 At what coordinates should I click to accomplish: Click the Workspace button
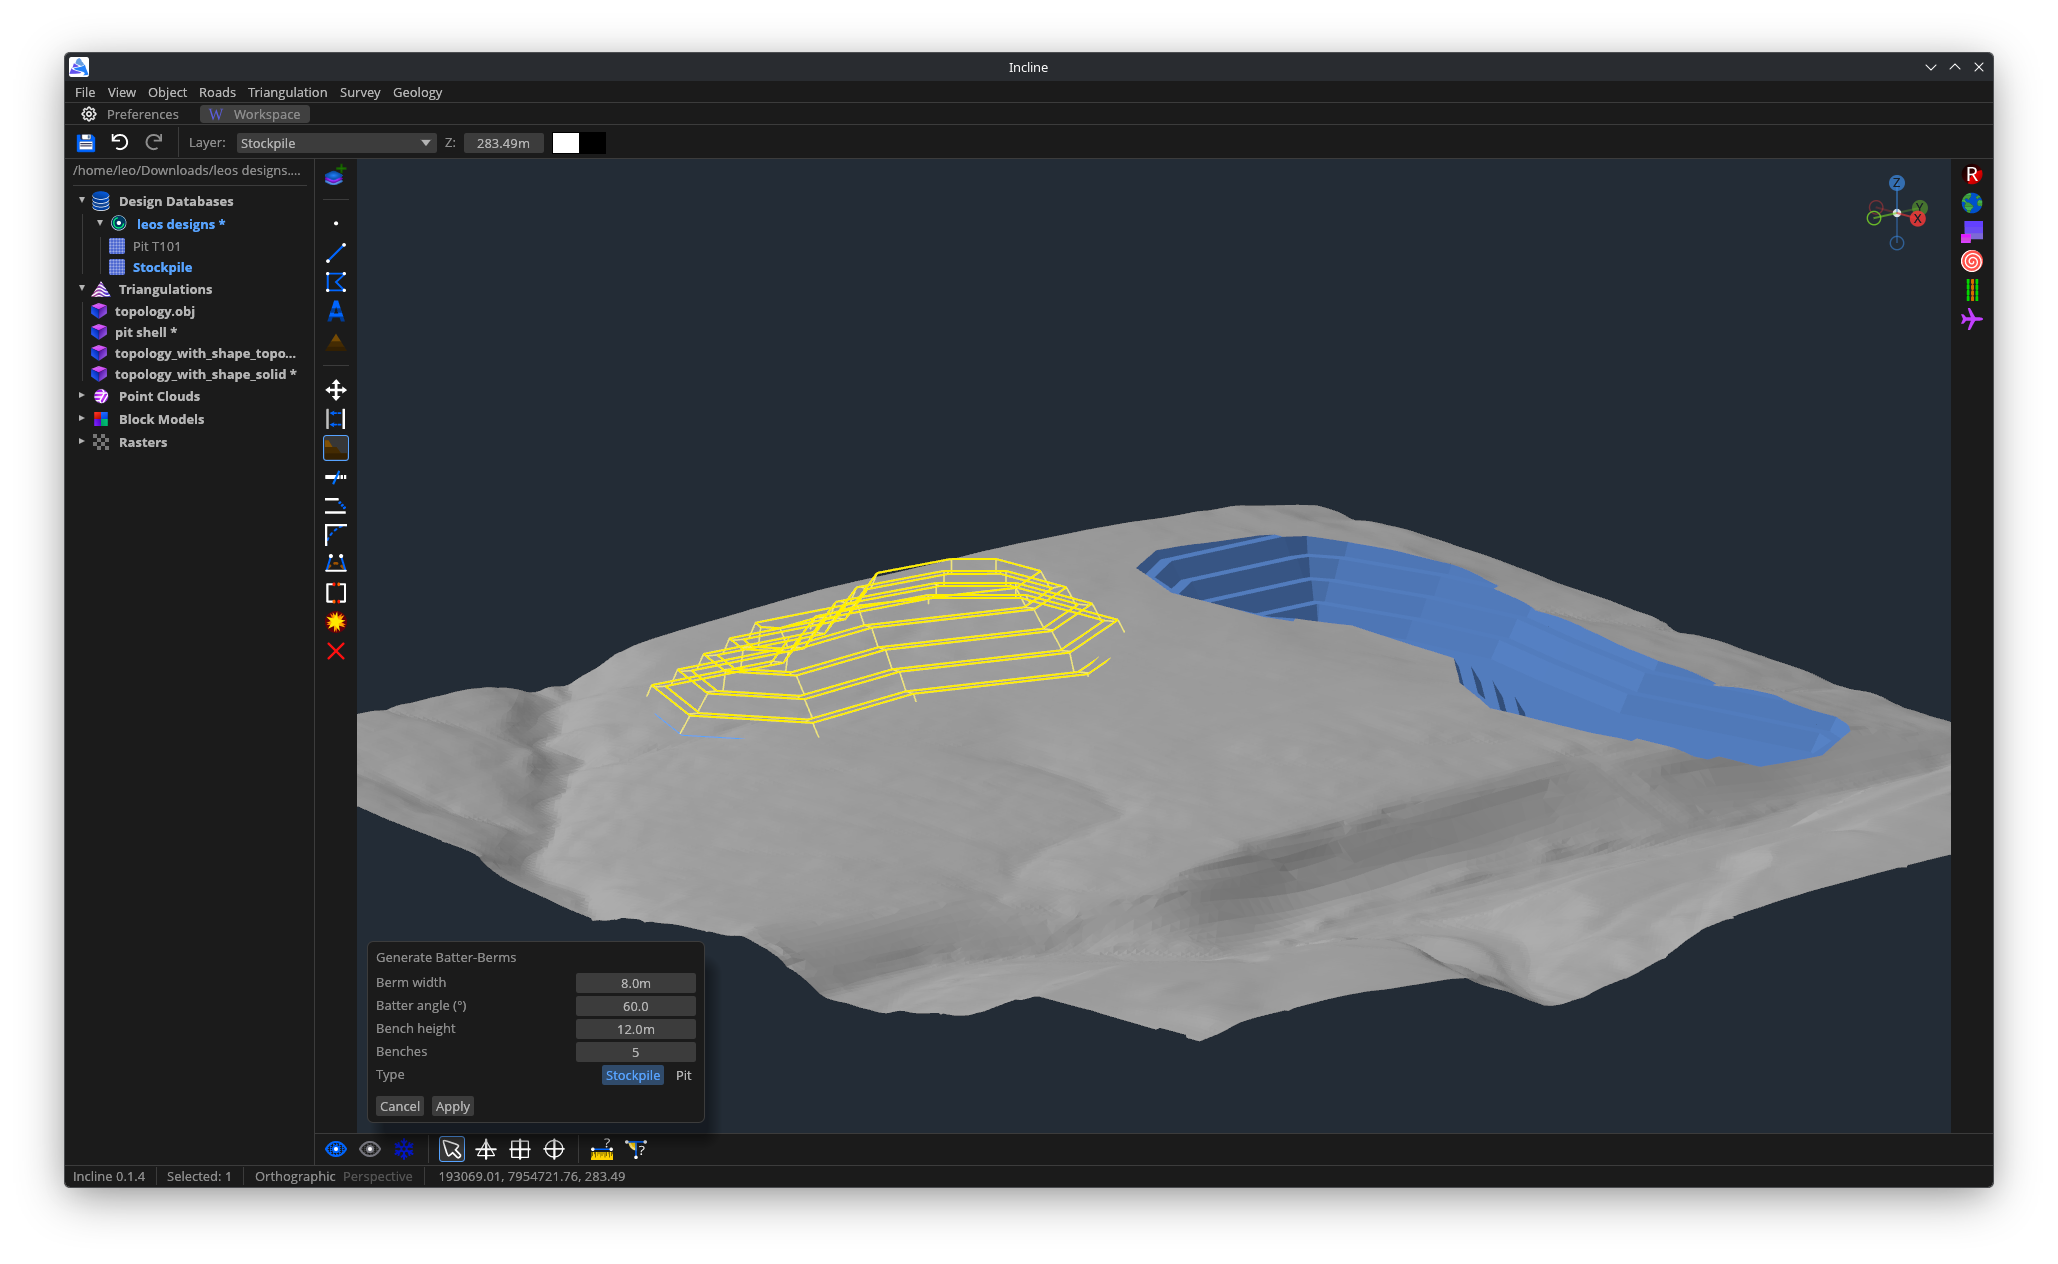(x=255, y=114)
